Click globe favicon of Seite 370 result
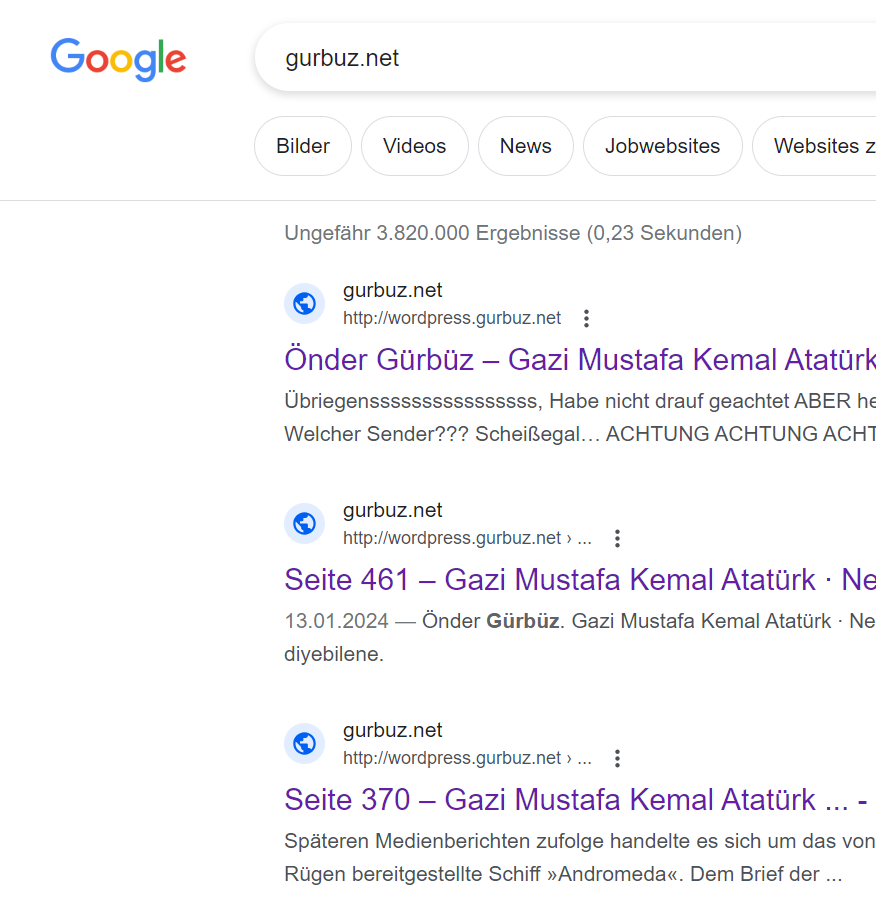Image resolution: width=876 pixels, height=904 pixels. (x=305, y=744)
